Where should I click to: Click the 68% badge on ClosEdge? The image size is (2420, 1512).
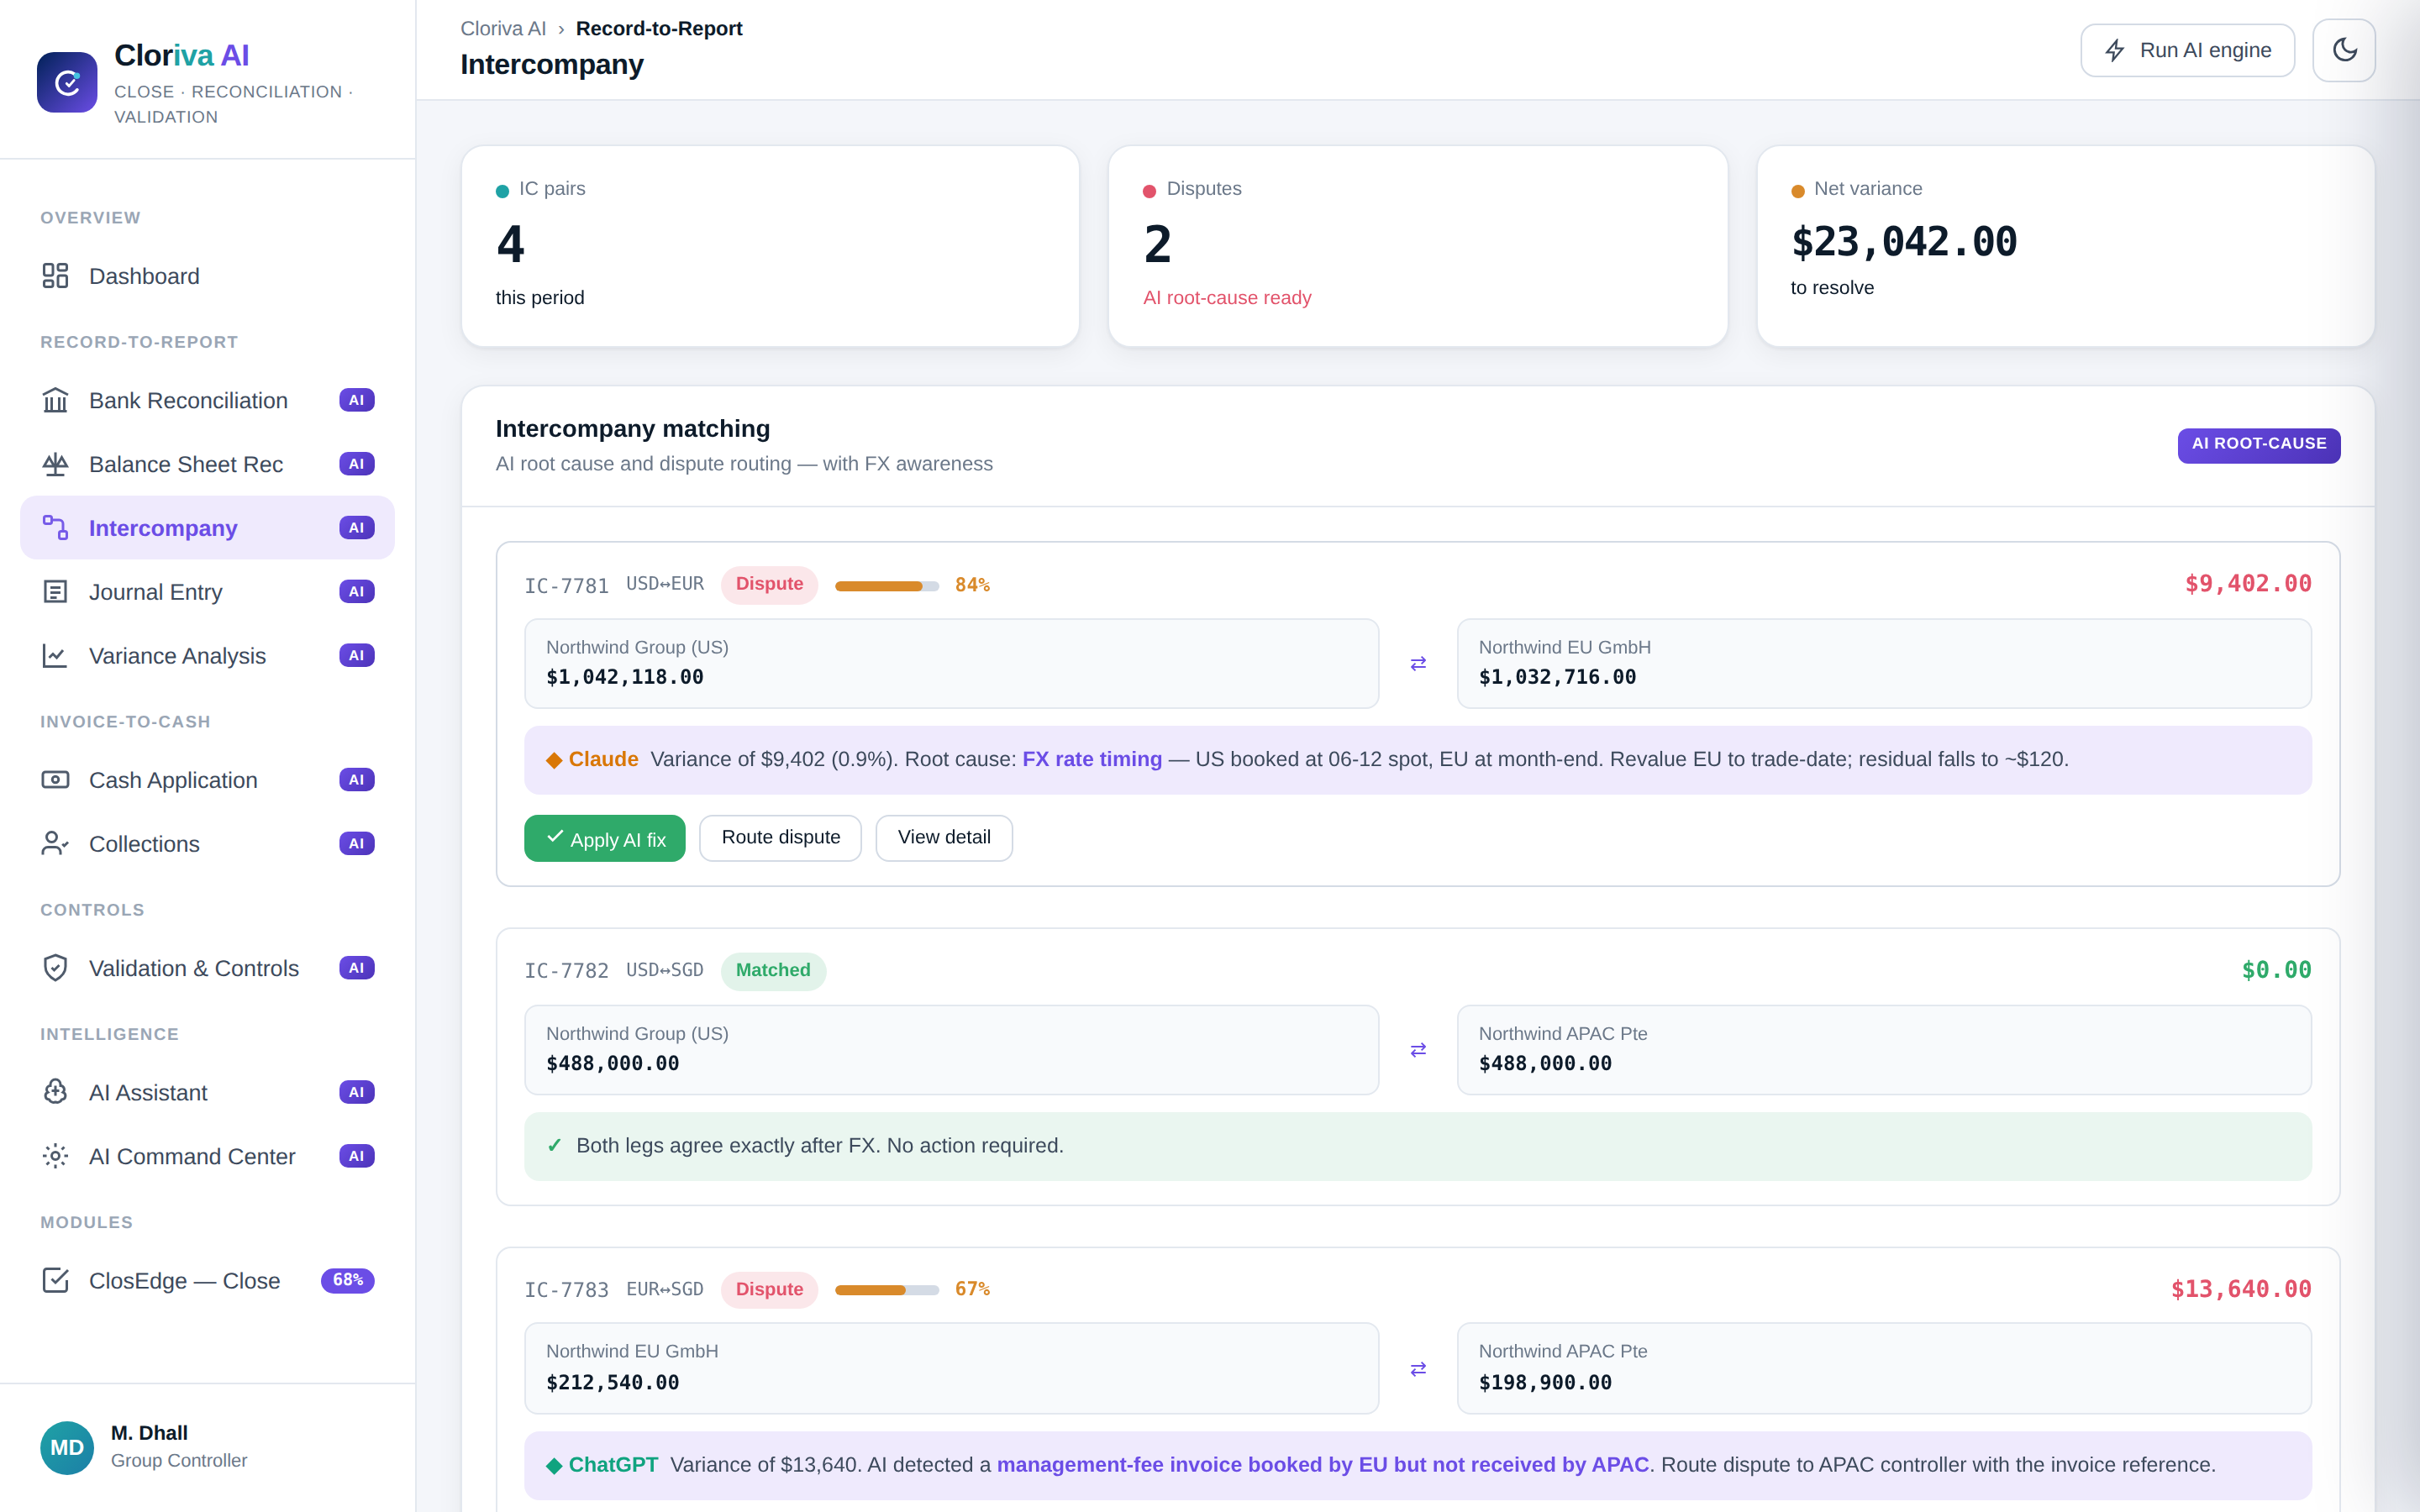click(x=347, y=1281)
